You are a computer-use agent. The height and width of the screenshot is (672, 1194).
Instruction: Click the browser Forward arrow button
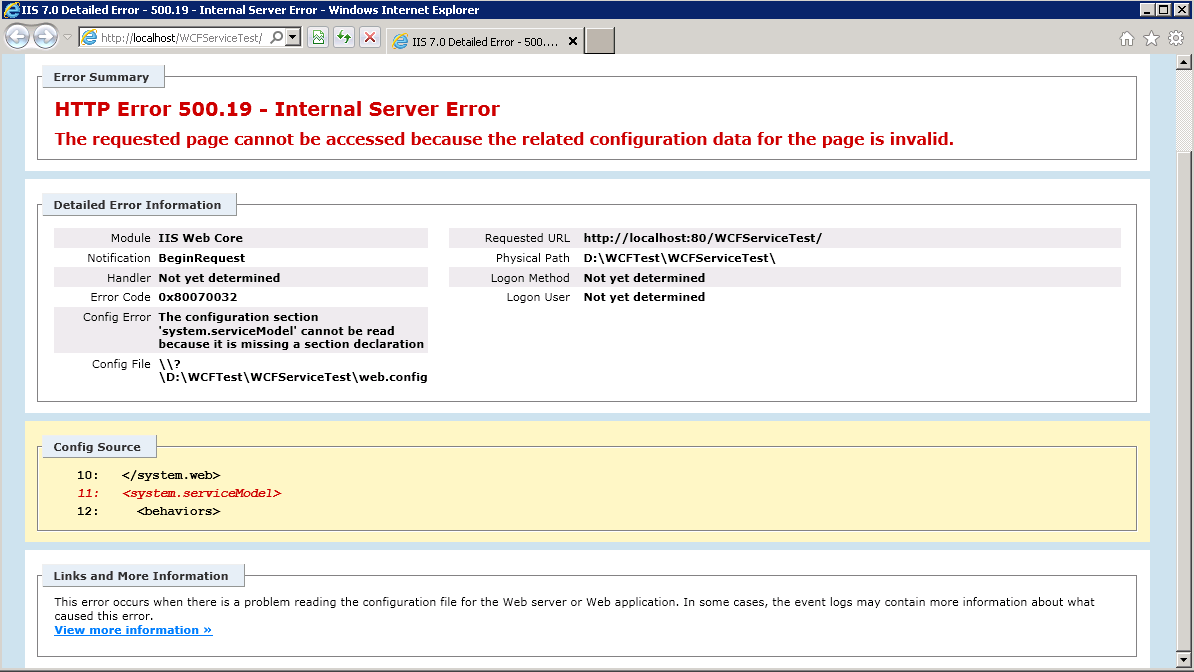tap(46, 37)
